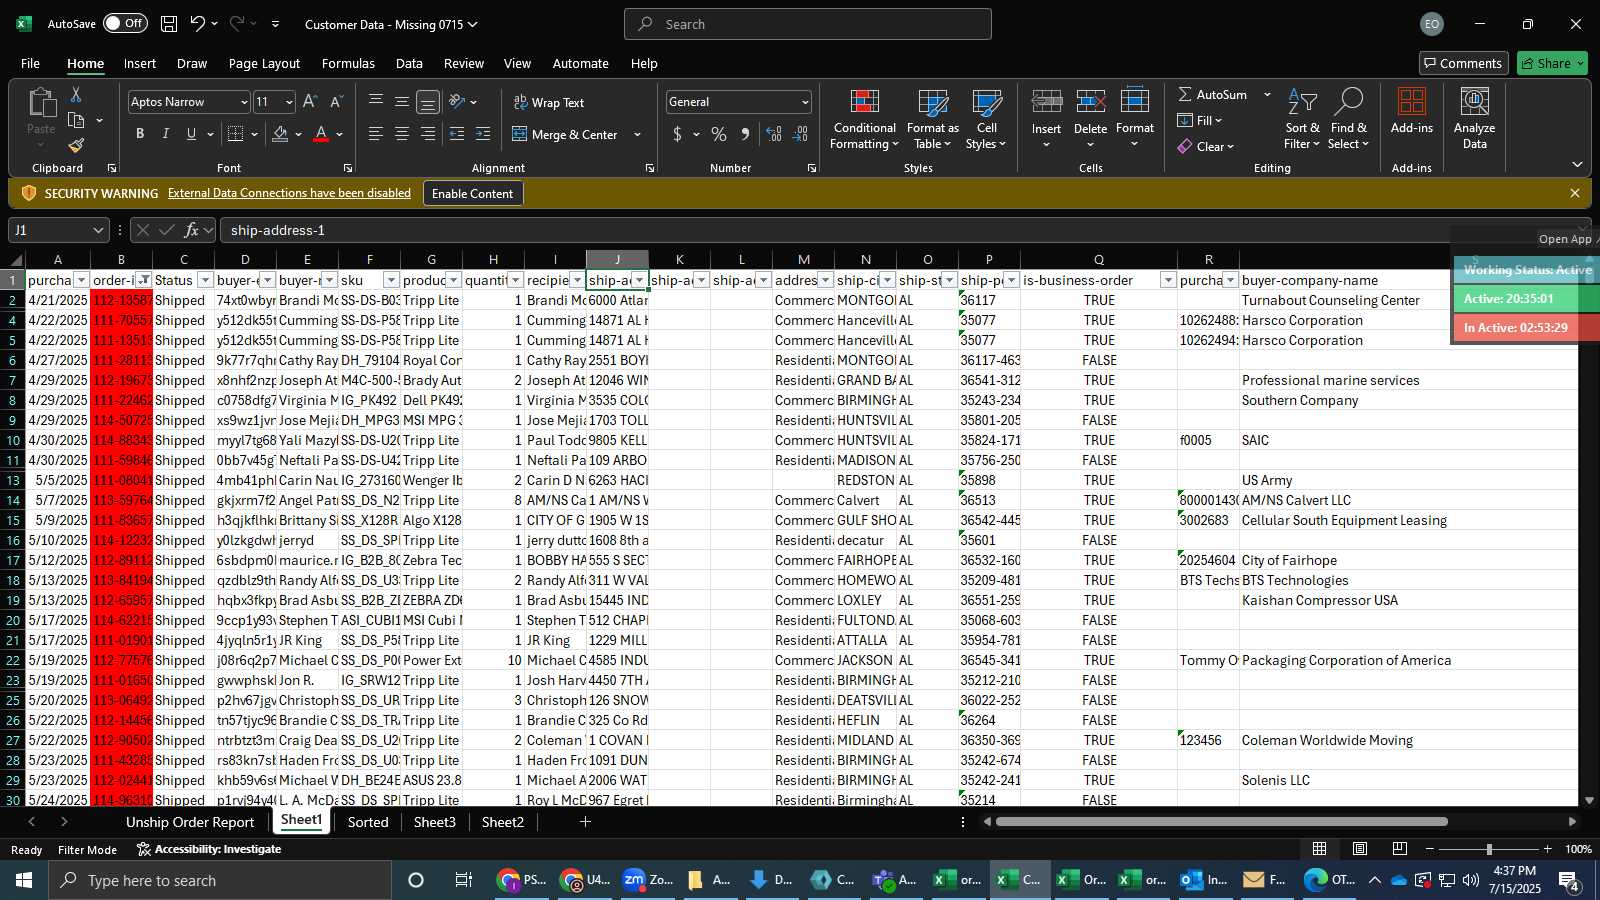Open the File menu
1600x900 pixels.
click(x=31, y=63)
